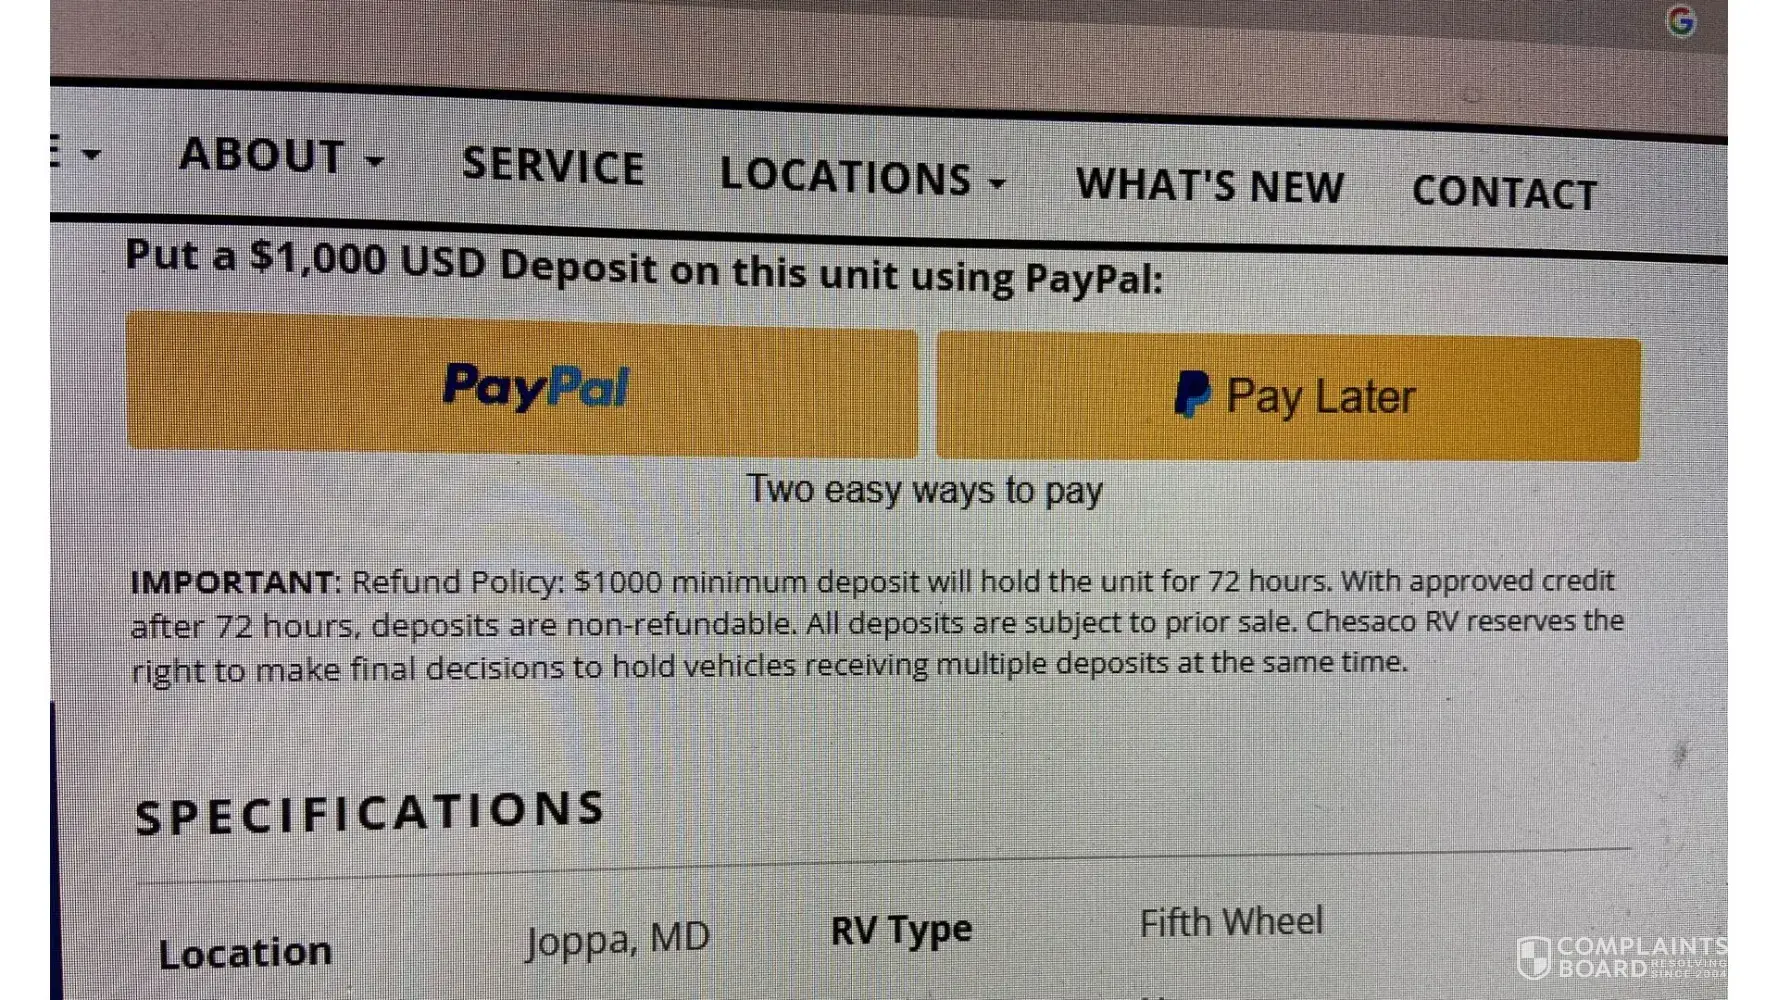Click the $1,000 USD Deposit heading
1778x1000 pixels.
tap(644, 268)
